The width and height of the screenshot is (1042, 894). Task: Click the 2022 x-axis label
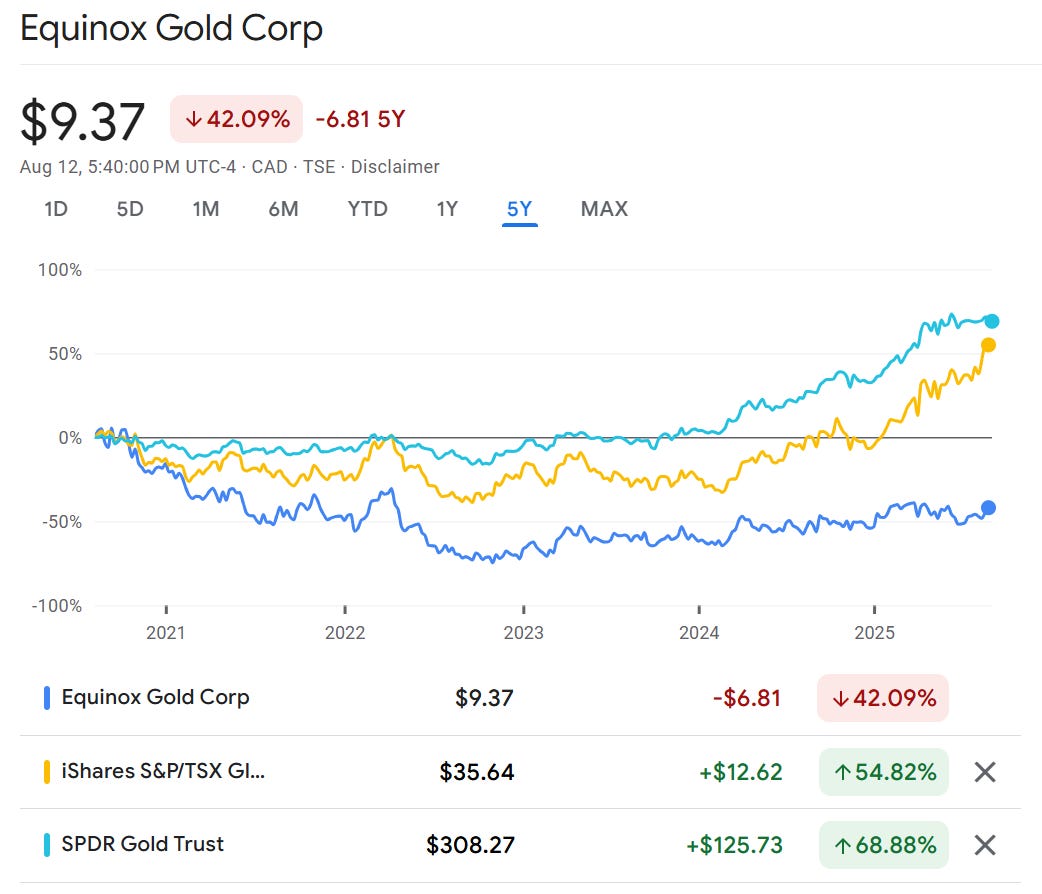[x=345, y=632]
